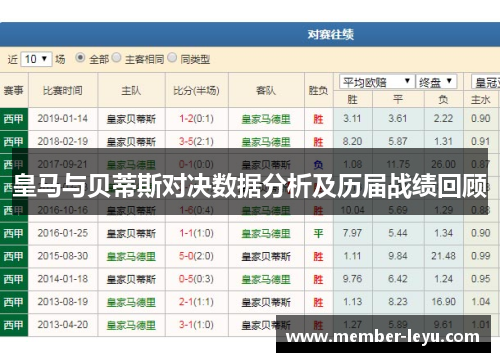Click the draw odds value 9.84
The width and height of the screenshot is (500, 362).
[398, 256]
